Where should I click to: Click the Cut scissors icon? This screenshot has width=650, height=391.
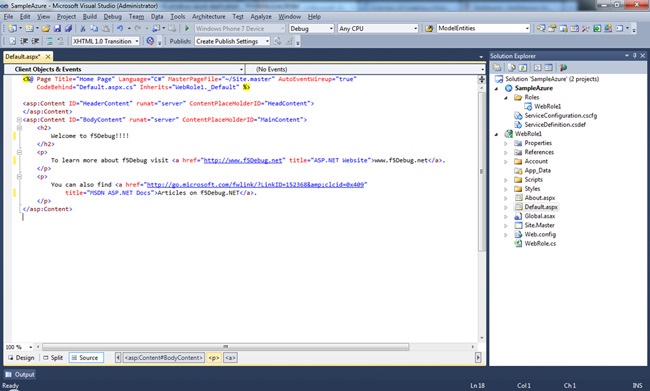point(83,29)
